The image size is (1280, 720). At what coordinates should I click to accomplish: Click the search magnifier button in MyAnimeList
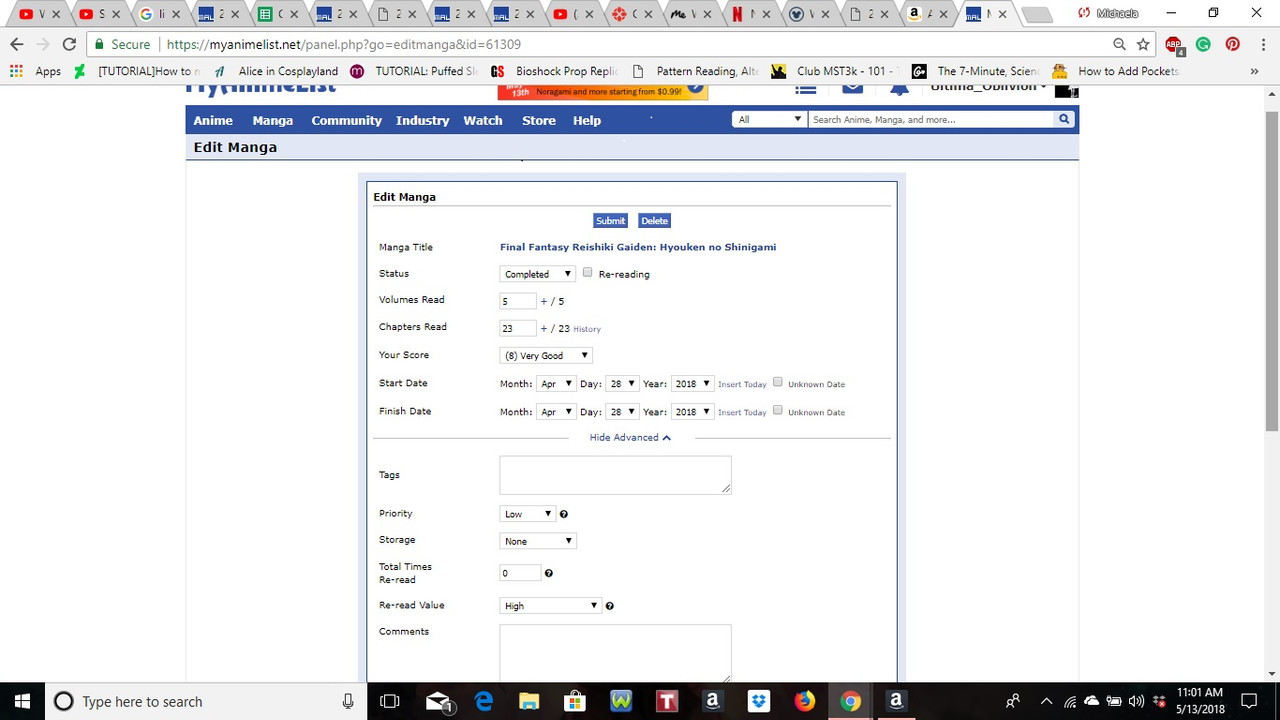[x=1064, y=119]
